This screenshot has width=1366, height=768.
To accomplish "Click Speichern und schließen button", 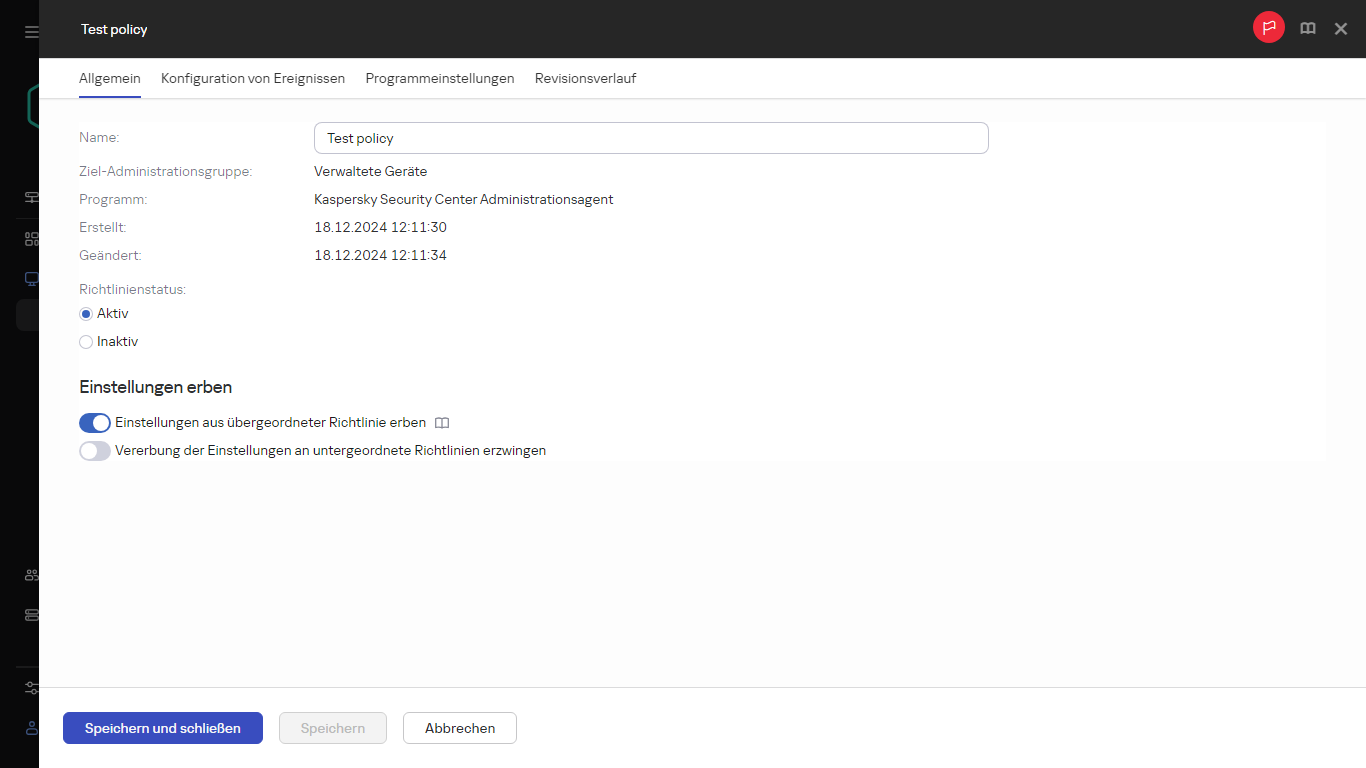I will tap(163, 728).
